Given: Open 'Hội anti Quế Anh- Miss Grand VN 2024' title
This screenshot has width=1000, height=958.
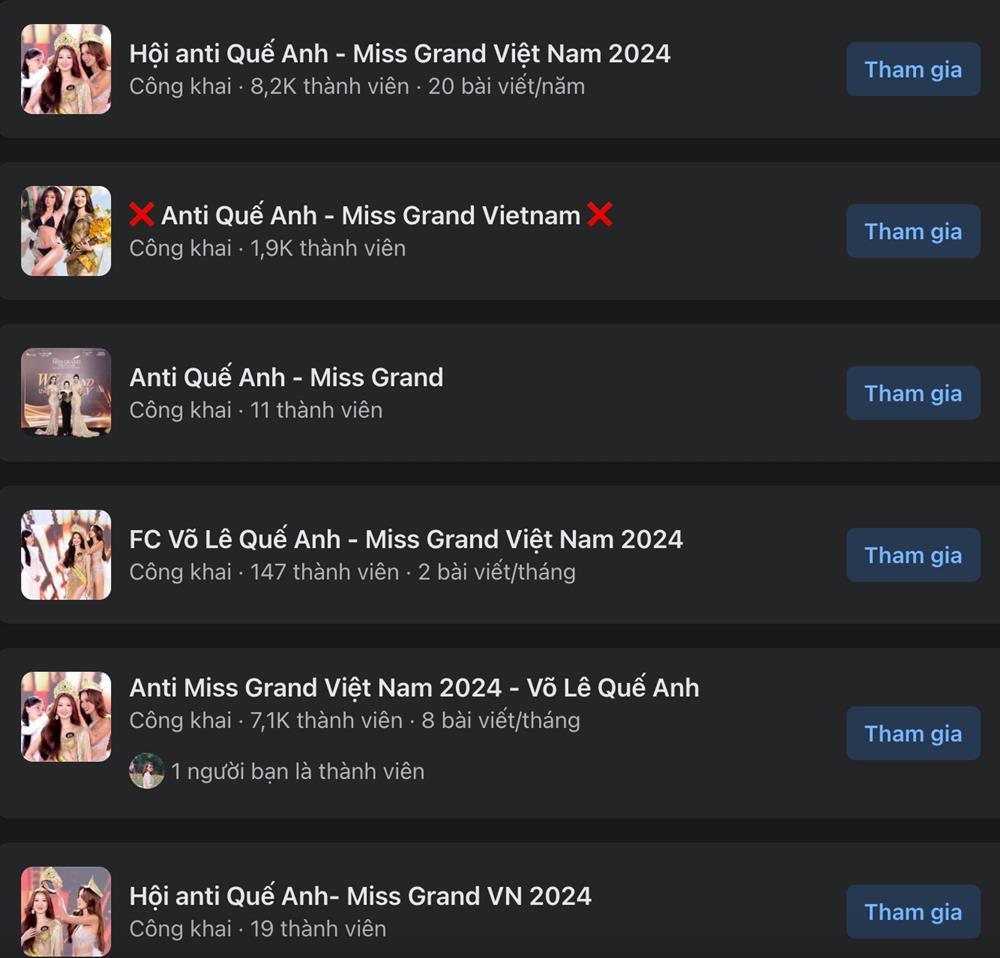Looking at the screenshot, I should pyautogui.click(x=360, y=896).
